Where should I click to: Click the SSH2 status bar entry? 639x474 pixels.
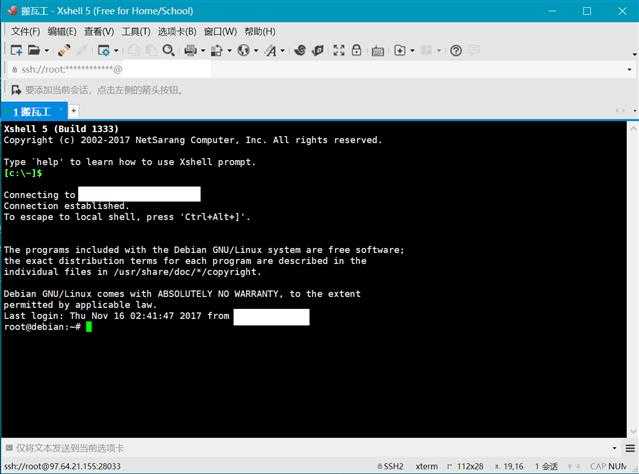coord(390,466)
